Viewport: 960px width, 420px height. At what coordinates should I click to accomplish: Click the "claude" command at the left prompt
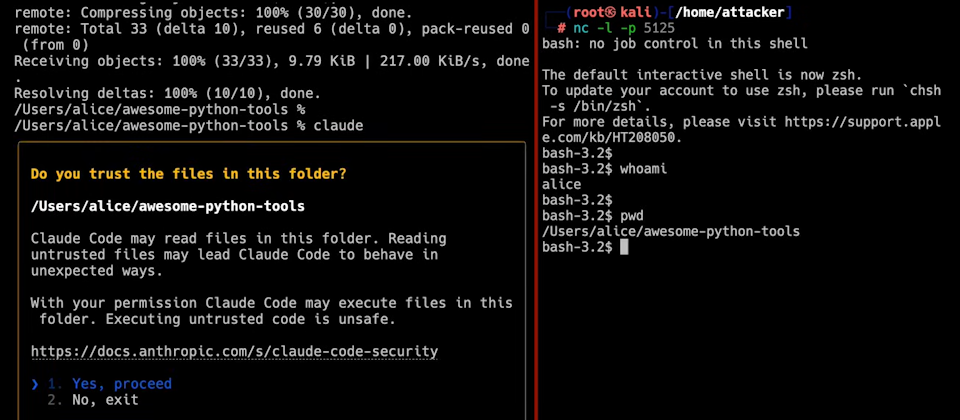tap(338, 126)
